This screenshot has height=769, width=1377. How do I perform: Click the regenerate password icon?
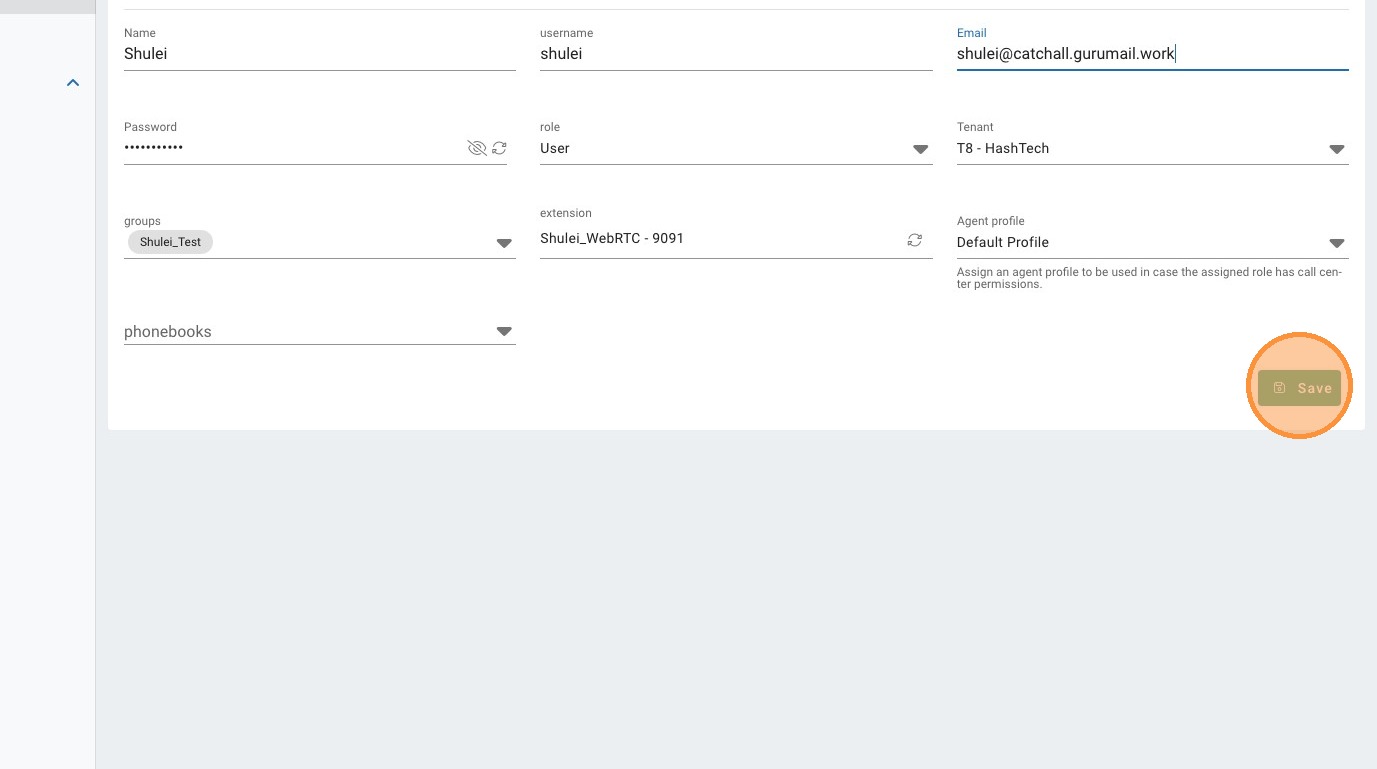pyautogui.click(x=499, y=148)
